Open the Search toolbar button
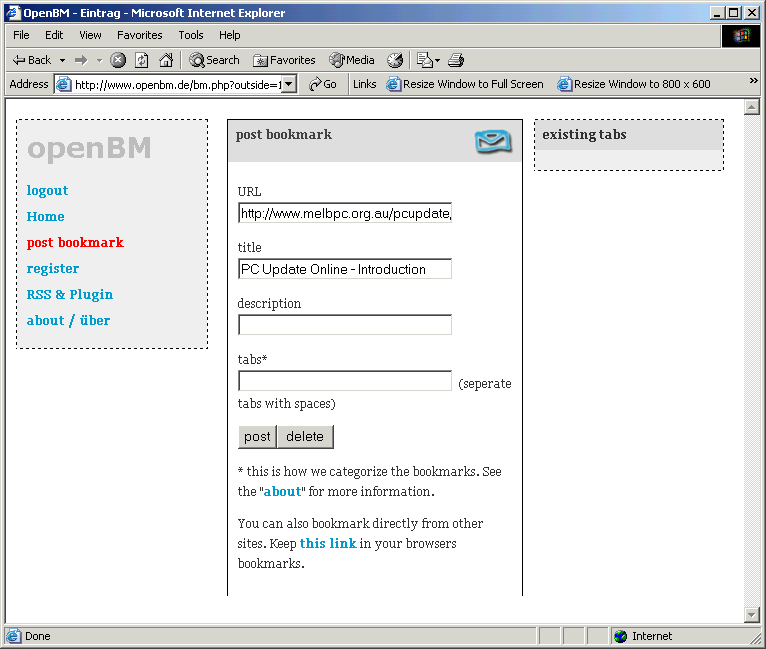This screenshot has width=766, height=649. pyautogui.click(x=214, y=60)
